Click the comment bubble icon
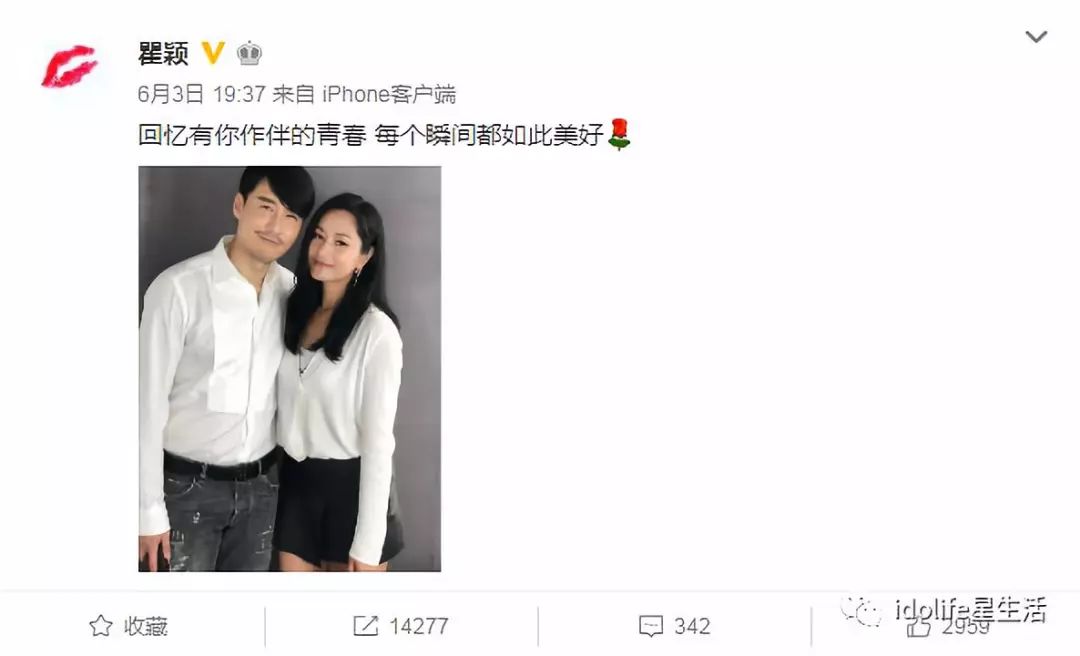The image size is (1080, 656). pos(651,626)
